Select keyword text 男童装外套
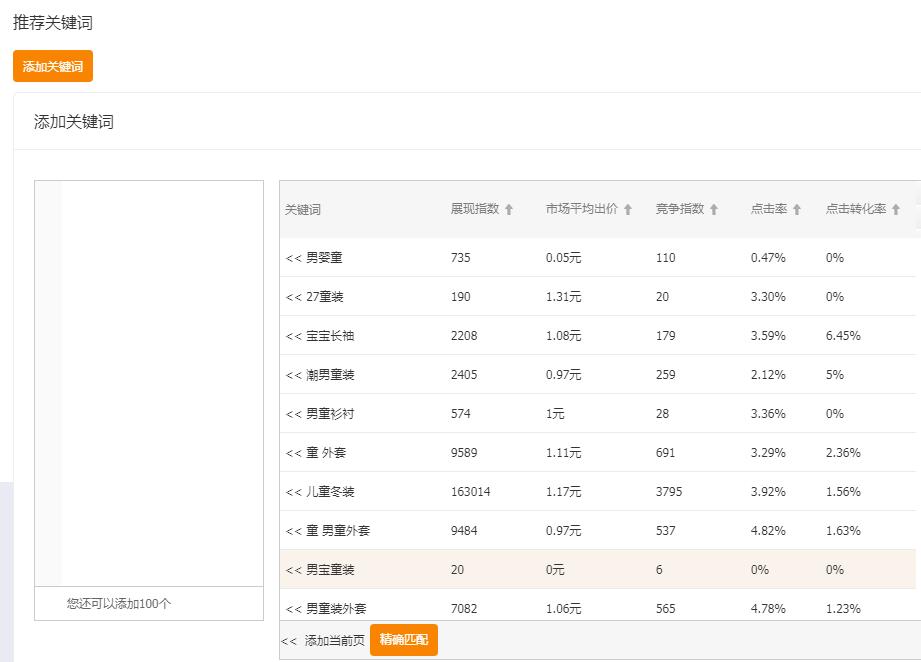Viewport: 921px width, 662px height. click(x=336, y=609)
